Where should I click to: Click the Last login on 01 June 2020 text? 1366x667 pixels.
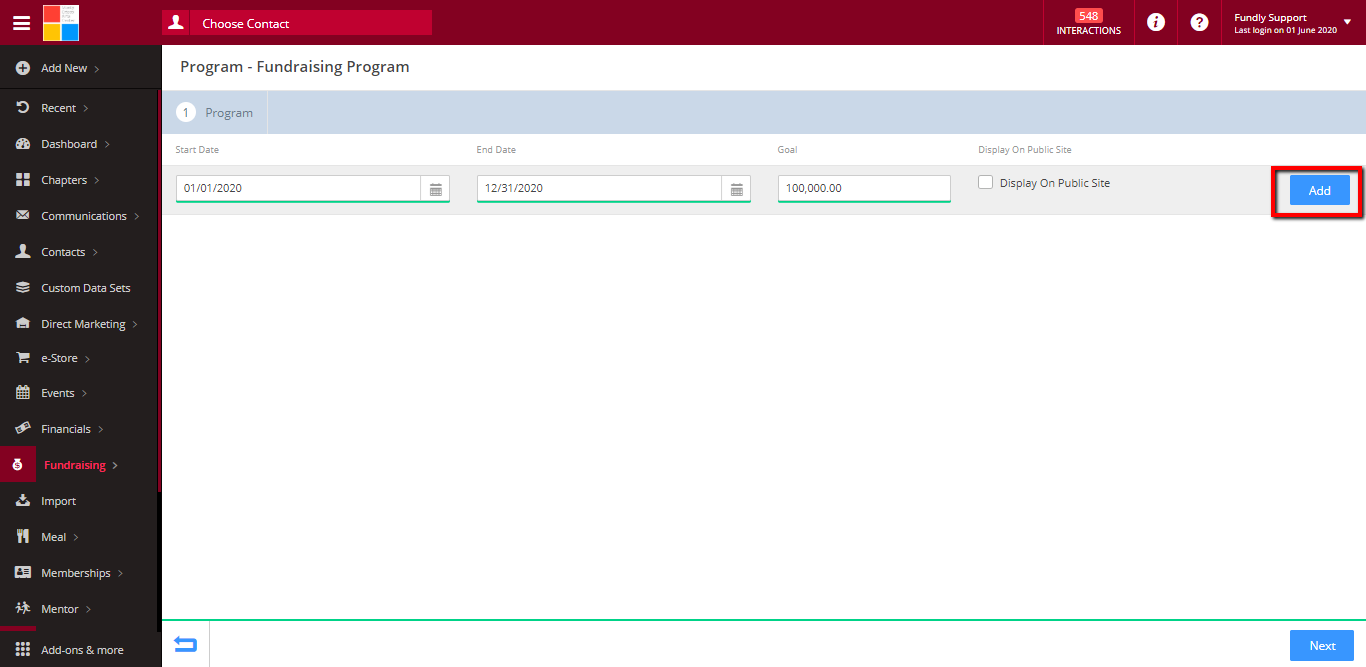pos(1285,30)
